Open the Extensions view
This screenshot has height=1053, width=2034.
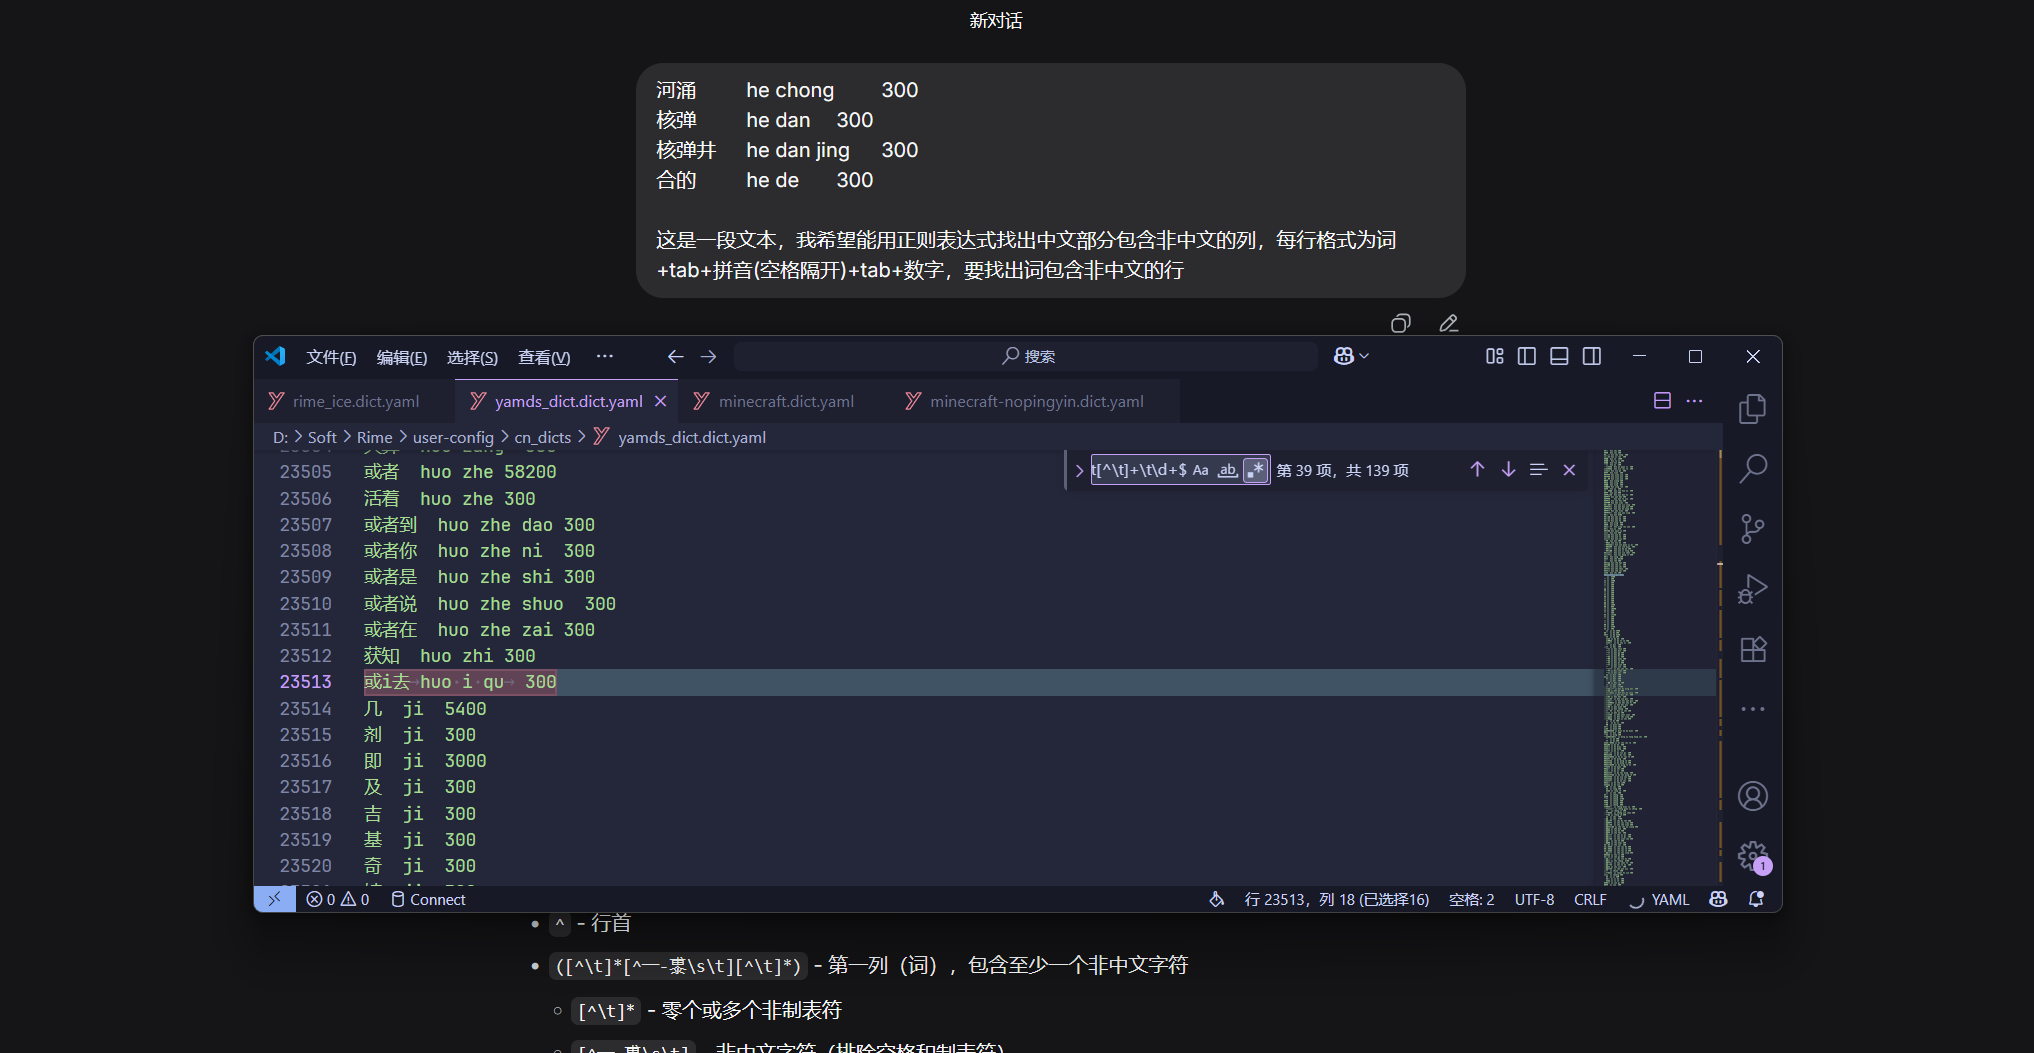click(x=1752, y=650)
